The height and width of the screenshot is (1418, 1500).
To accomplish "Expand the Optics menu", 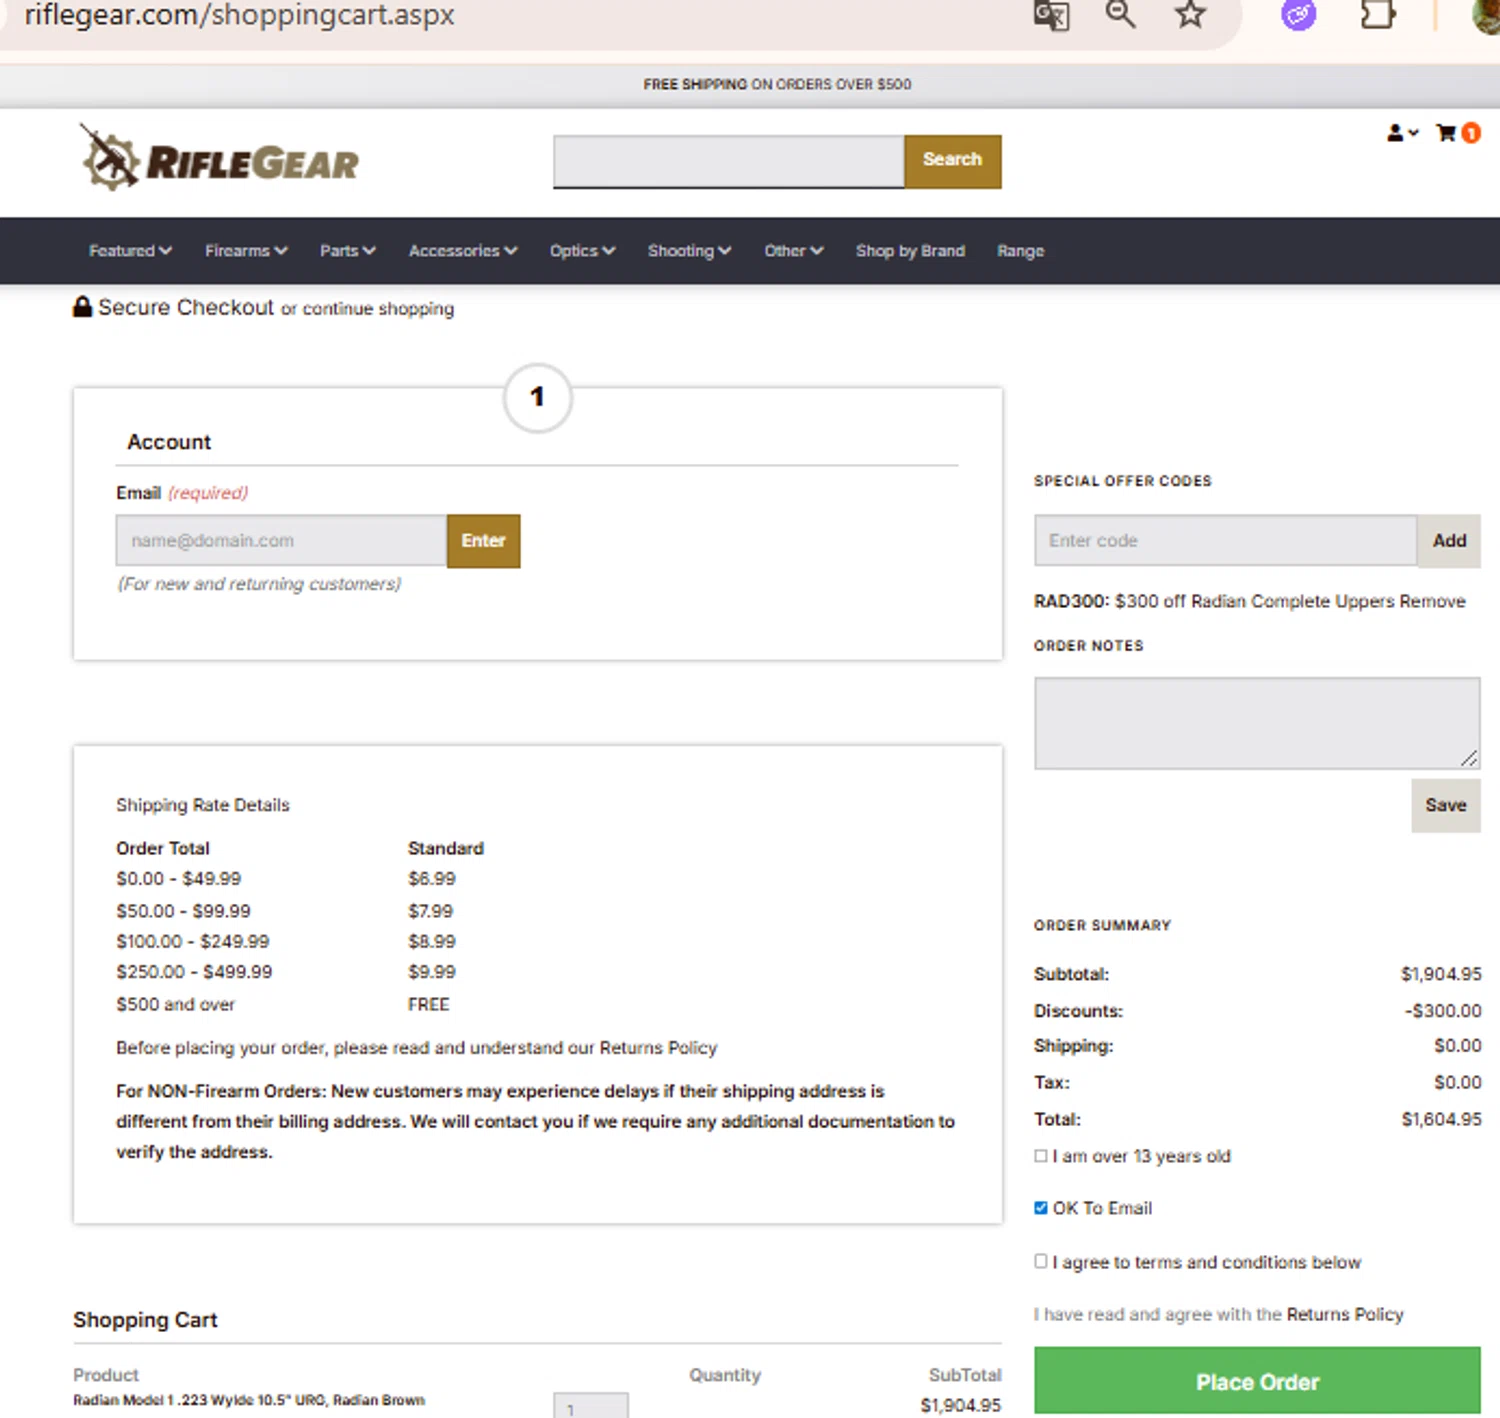I will pyautogui.click(x=582, y=251).
